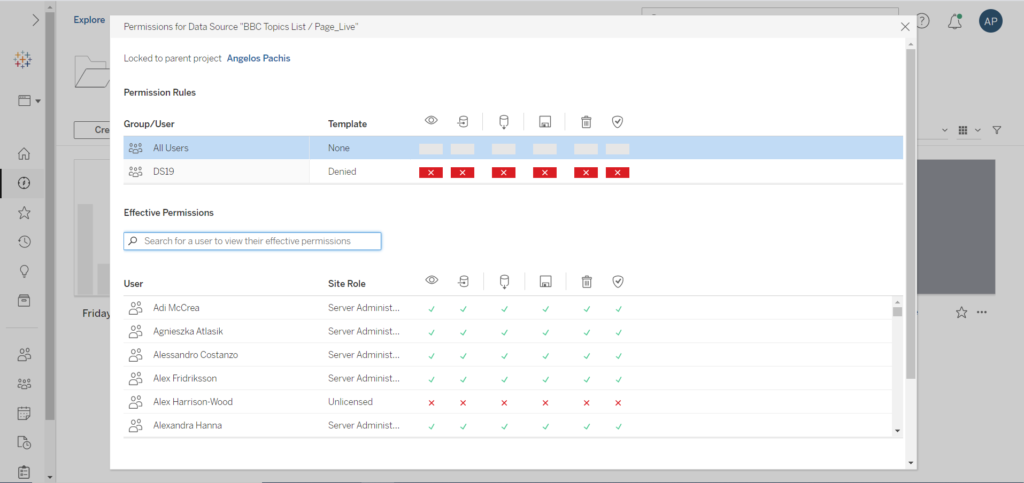1024x483 pixels.
Task: Toggle Set Permissions cell for All Users
Action: coord(618,148)
